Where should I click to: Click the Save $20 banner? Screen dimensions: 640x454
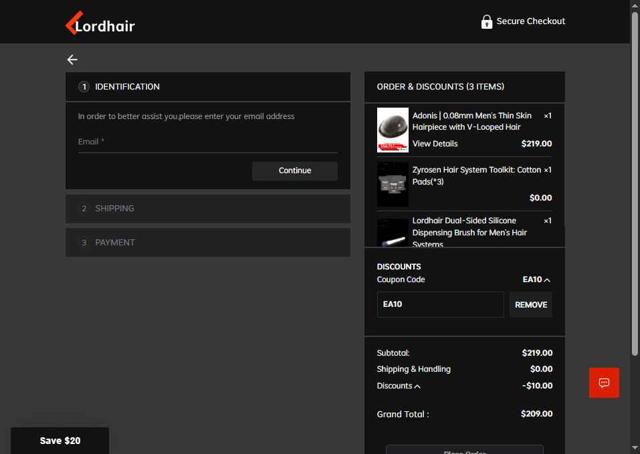(x=60, y=441)
